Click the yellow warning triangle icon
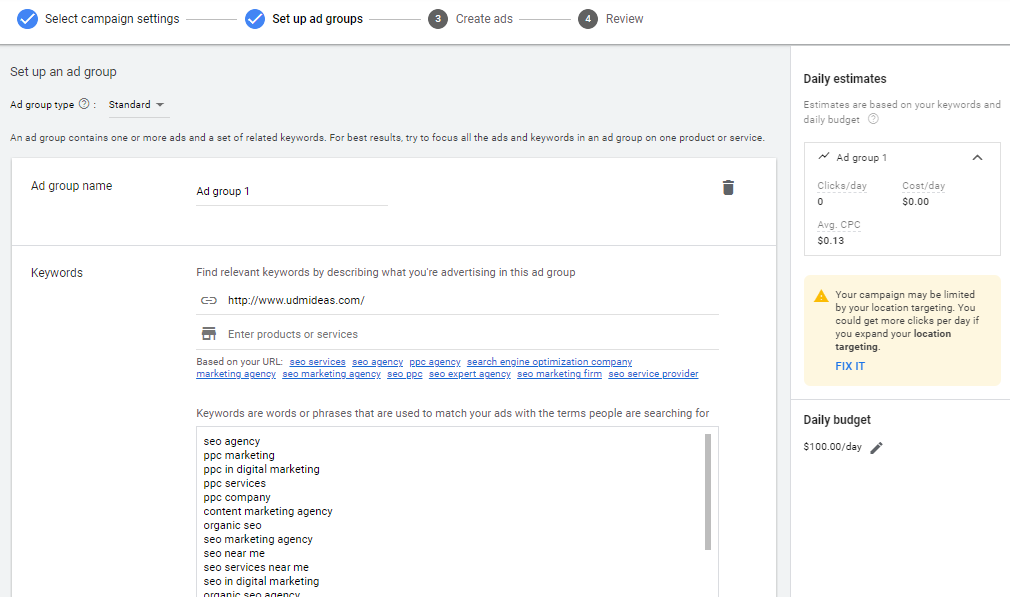This screenshot has height=597, width=1010. point(821,296)
